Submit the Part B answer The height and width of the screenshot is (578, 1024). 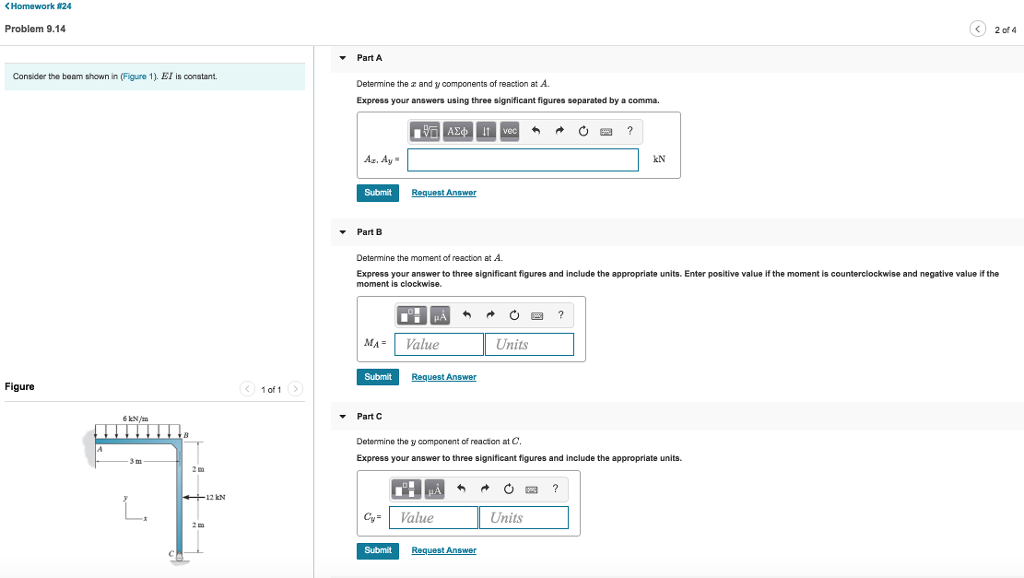pyautogui.click(x=377, y=377)
